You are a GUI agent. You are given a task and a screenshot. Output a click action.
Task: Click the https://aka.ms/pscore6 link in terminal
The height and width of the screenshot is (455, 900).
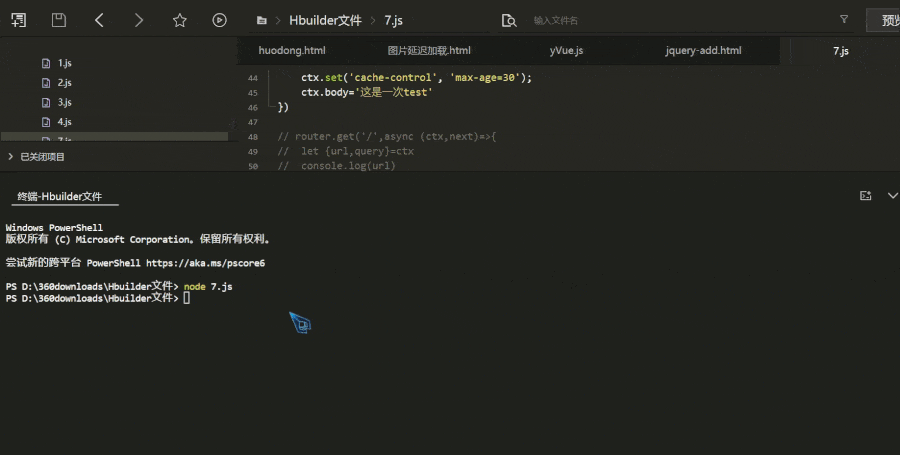pyautogui.click(x=205, y=263)
